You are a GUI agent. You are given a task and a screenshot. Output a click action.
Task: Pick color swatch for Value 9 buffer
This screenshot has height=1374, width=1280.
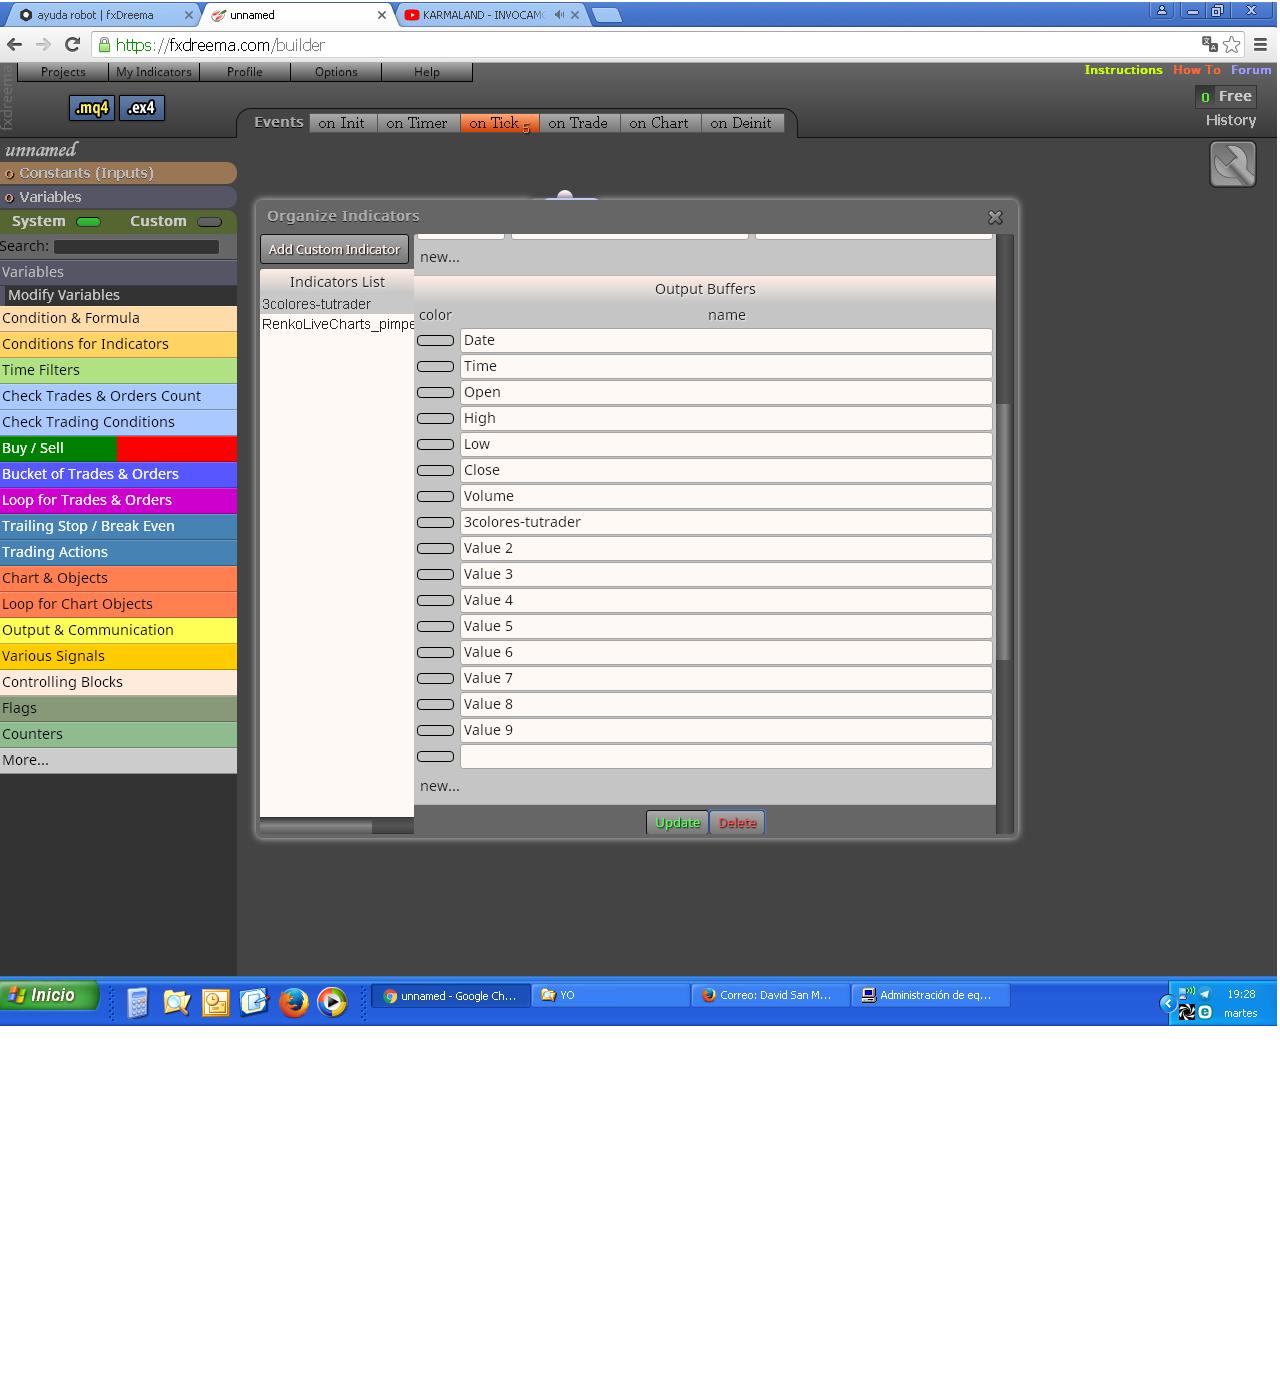435,731
